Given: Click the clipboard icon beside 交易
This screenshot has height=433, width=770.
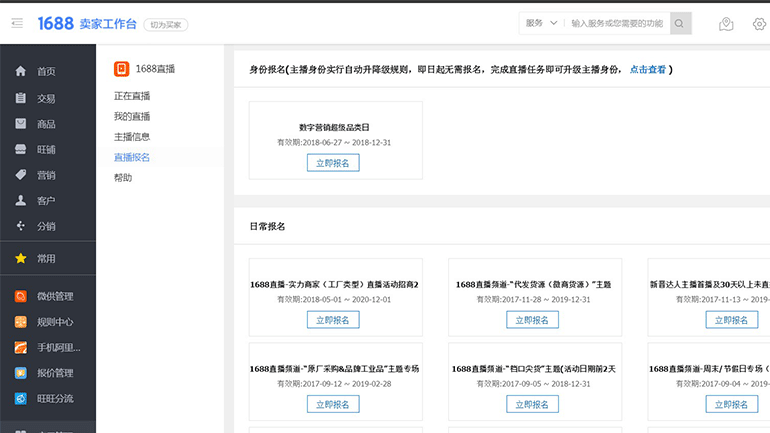Looking at the screenshot, I should click(21, 98).
